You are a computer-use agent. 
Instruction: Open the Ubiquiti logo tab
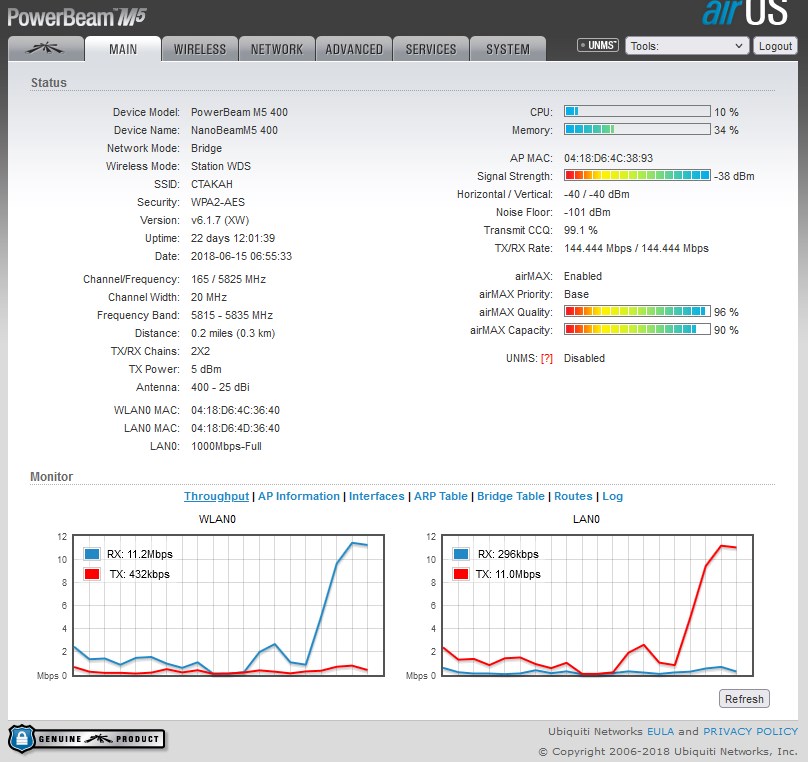pos(46,49)
